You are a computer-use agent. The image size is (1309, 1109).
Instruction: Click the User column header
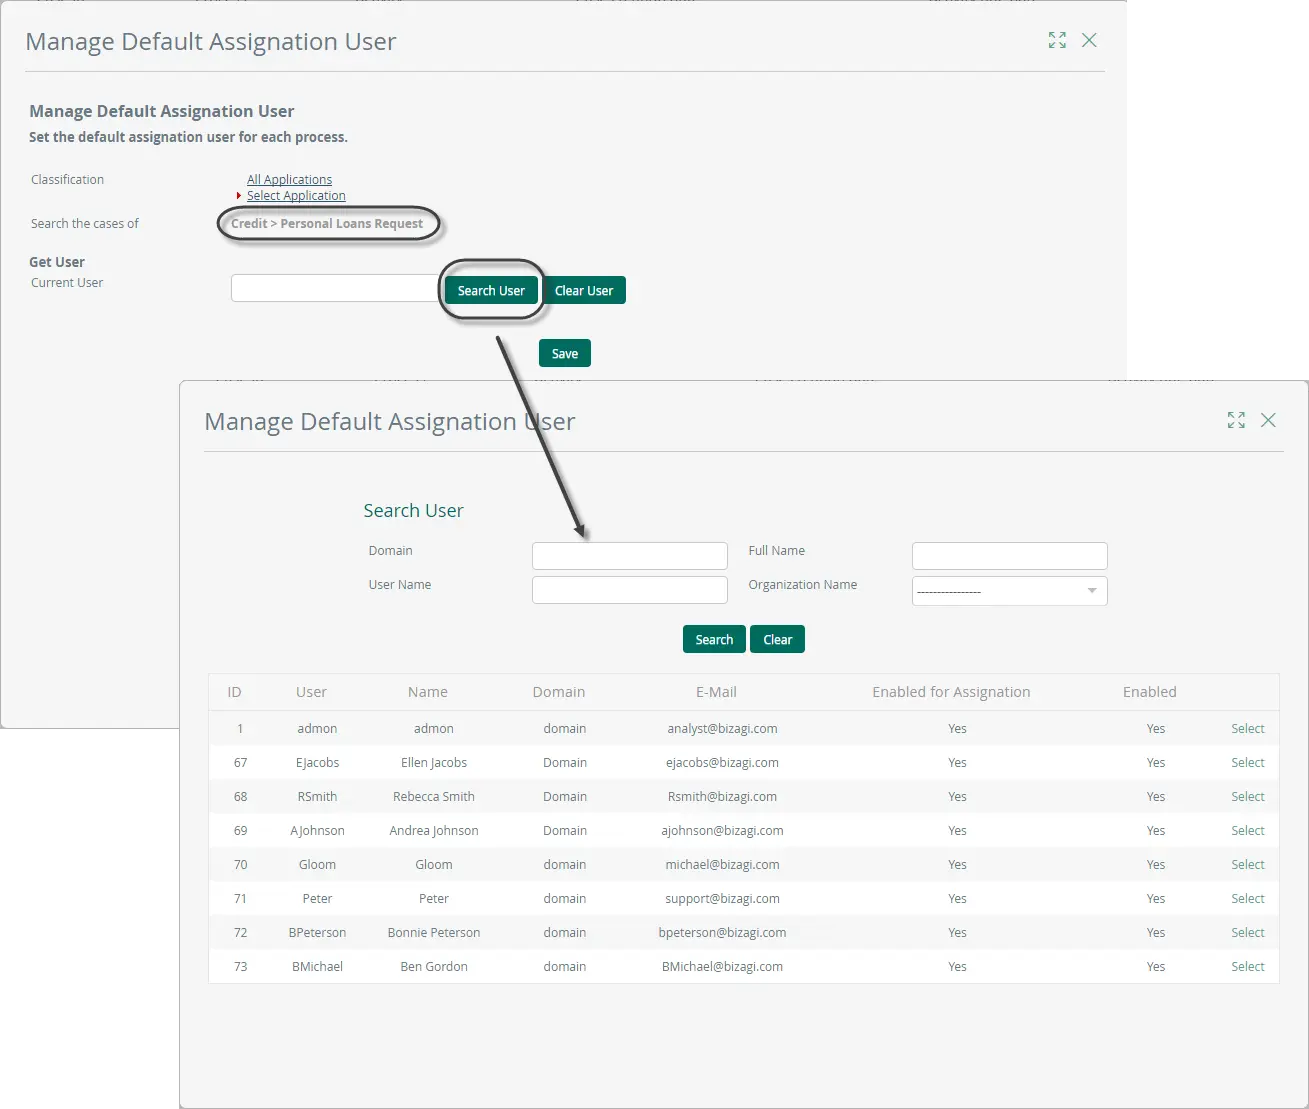pyautogui.click(x=311, y=692)
